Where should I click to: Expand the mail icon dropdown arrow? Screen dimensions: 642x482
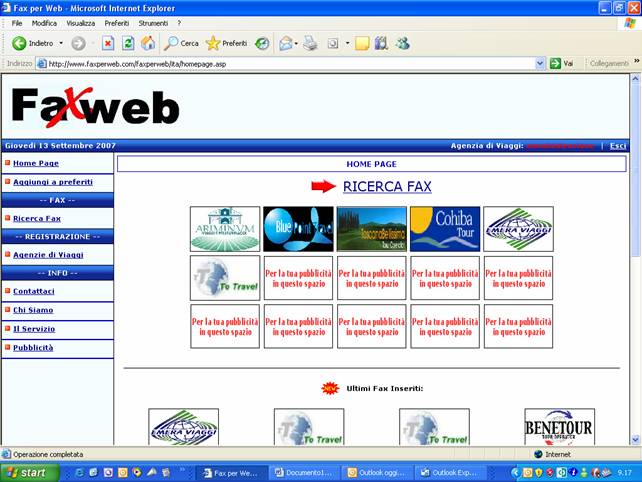pyautogui.click(x=296, y=43)
